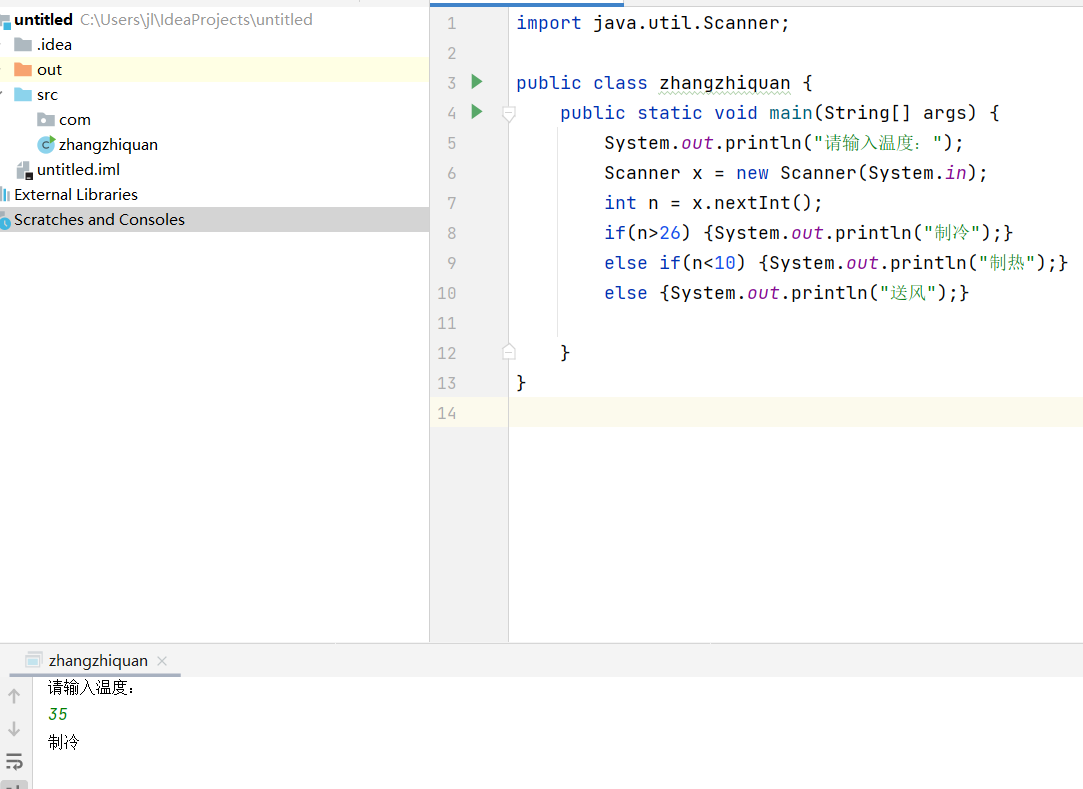Screen dimensions: 1083x789
Task: Close the zhangzhiquan run tab
Action: coord(163,661)
